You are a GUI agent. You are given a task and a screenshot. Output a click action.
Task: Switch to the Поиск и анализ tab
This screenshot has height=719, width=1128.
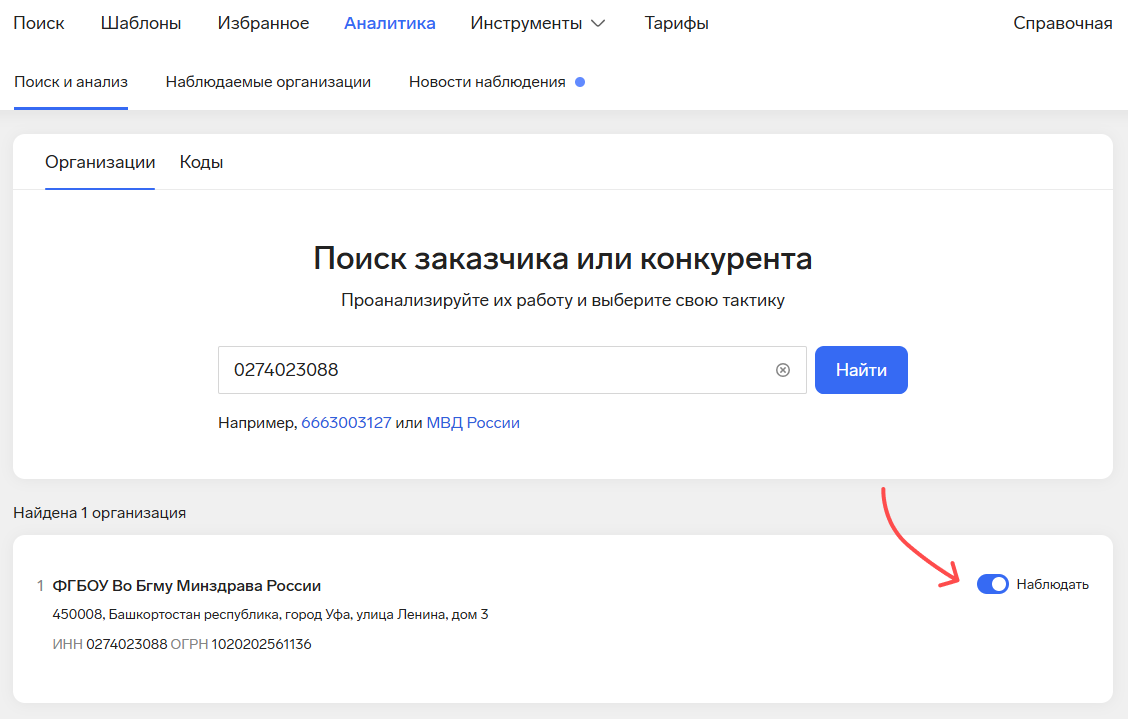(71, 82)
